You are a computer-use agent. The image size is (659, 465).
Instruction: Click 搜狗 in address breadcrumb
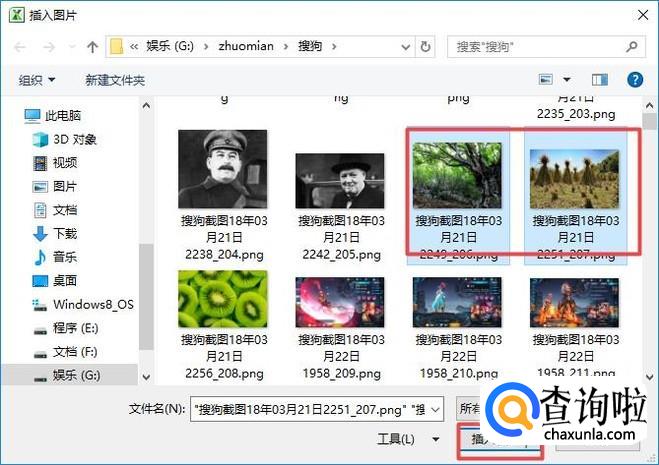pyautogui.click(x=310, y=46)
